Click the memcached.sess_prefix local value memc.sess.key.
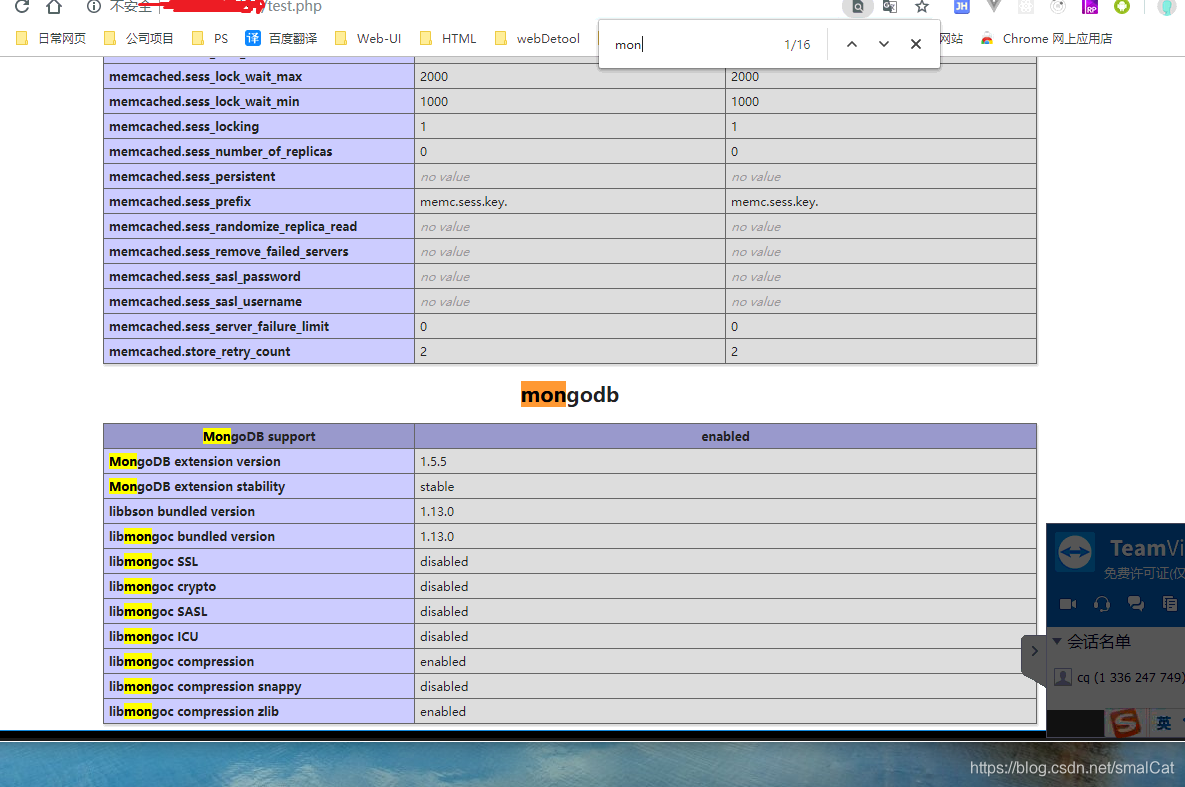The height and width of the screenshot is (787, 1185). coord(463,202)
